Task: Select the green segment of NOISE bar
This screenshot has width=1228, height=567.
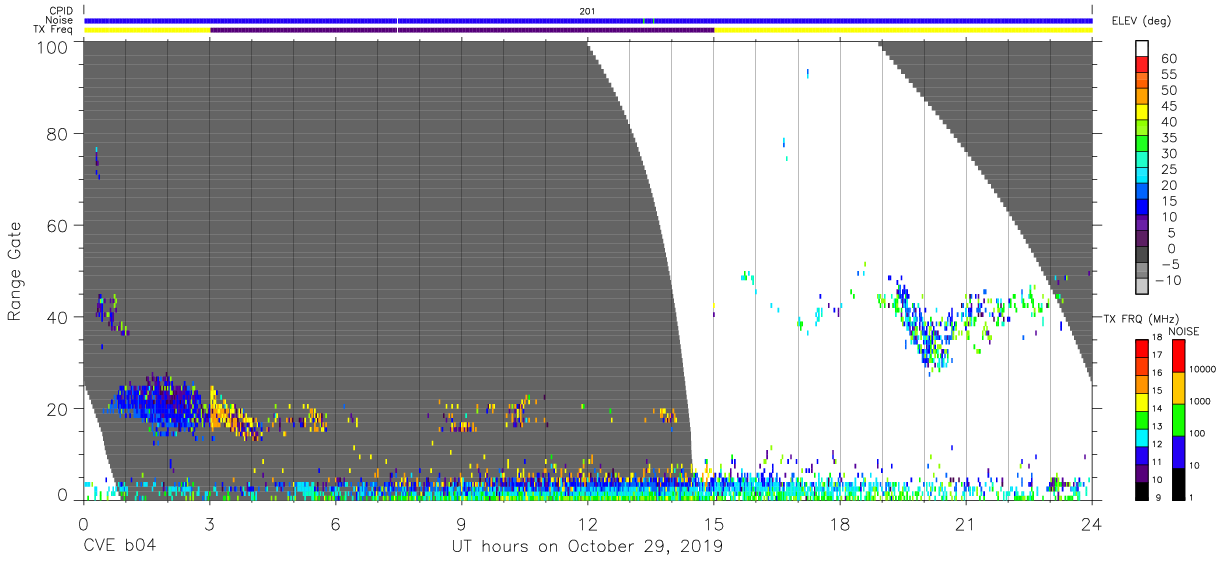Action: click(1178, 419)
